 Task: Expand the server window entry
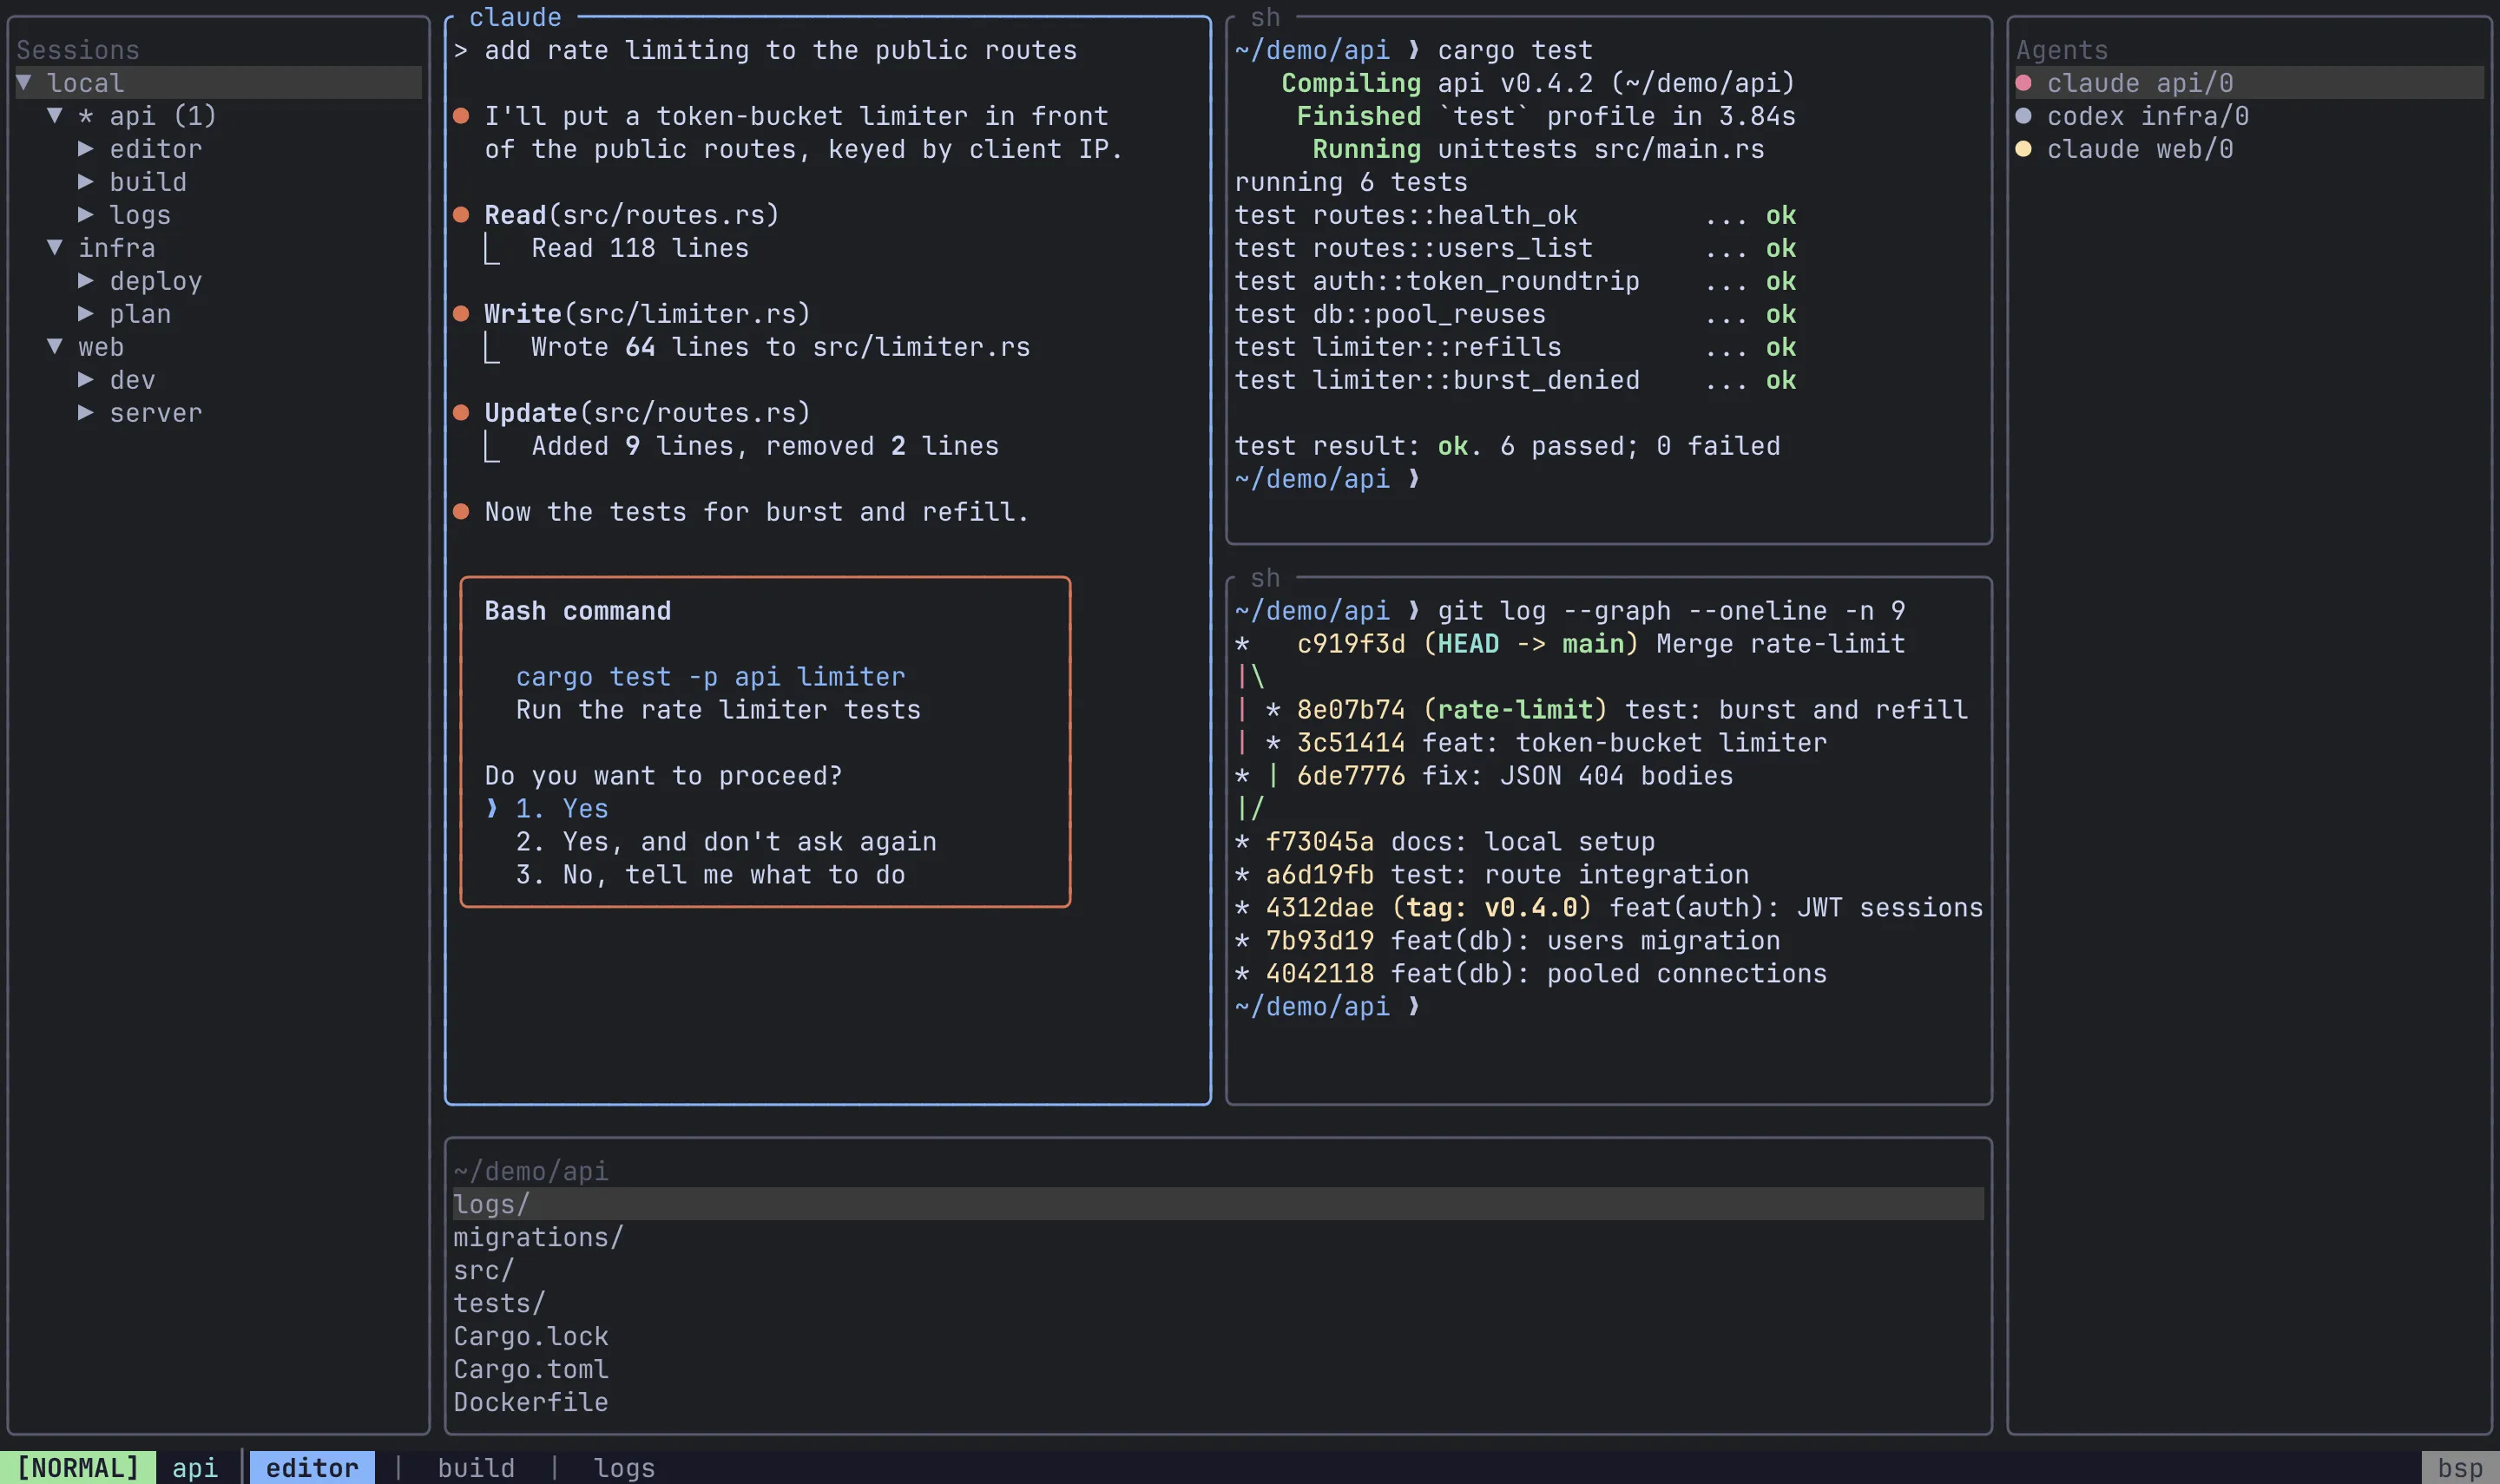click(x=86, y=413)
